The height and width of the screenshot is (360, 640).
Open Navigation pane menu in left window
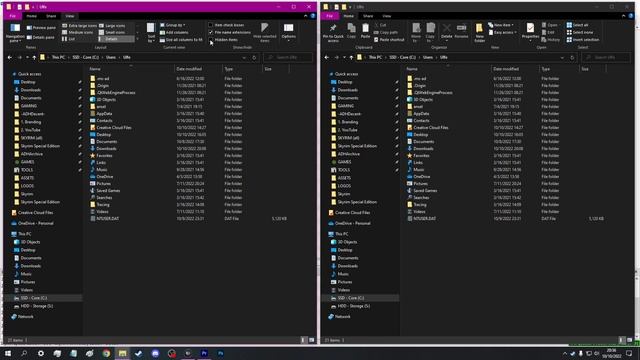coord(15,32)
